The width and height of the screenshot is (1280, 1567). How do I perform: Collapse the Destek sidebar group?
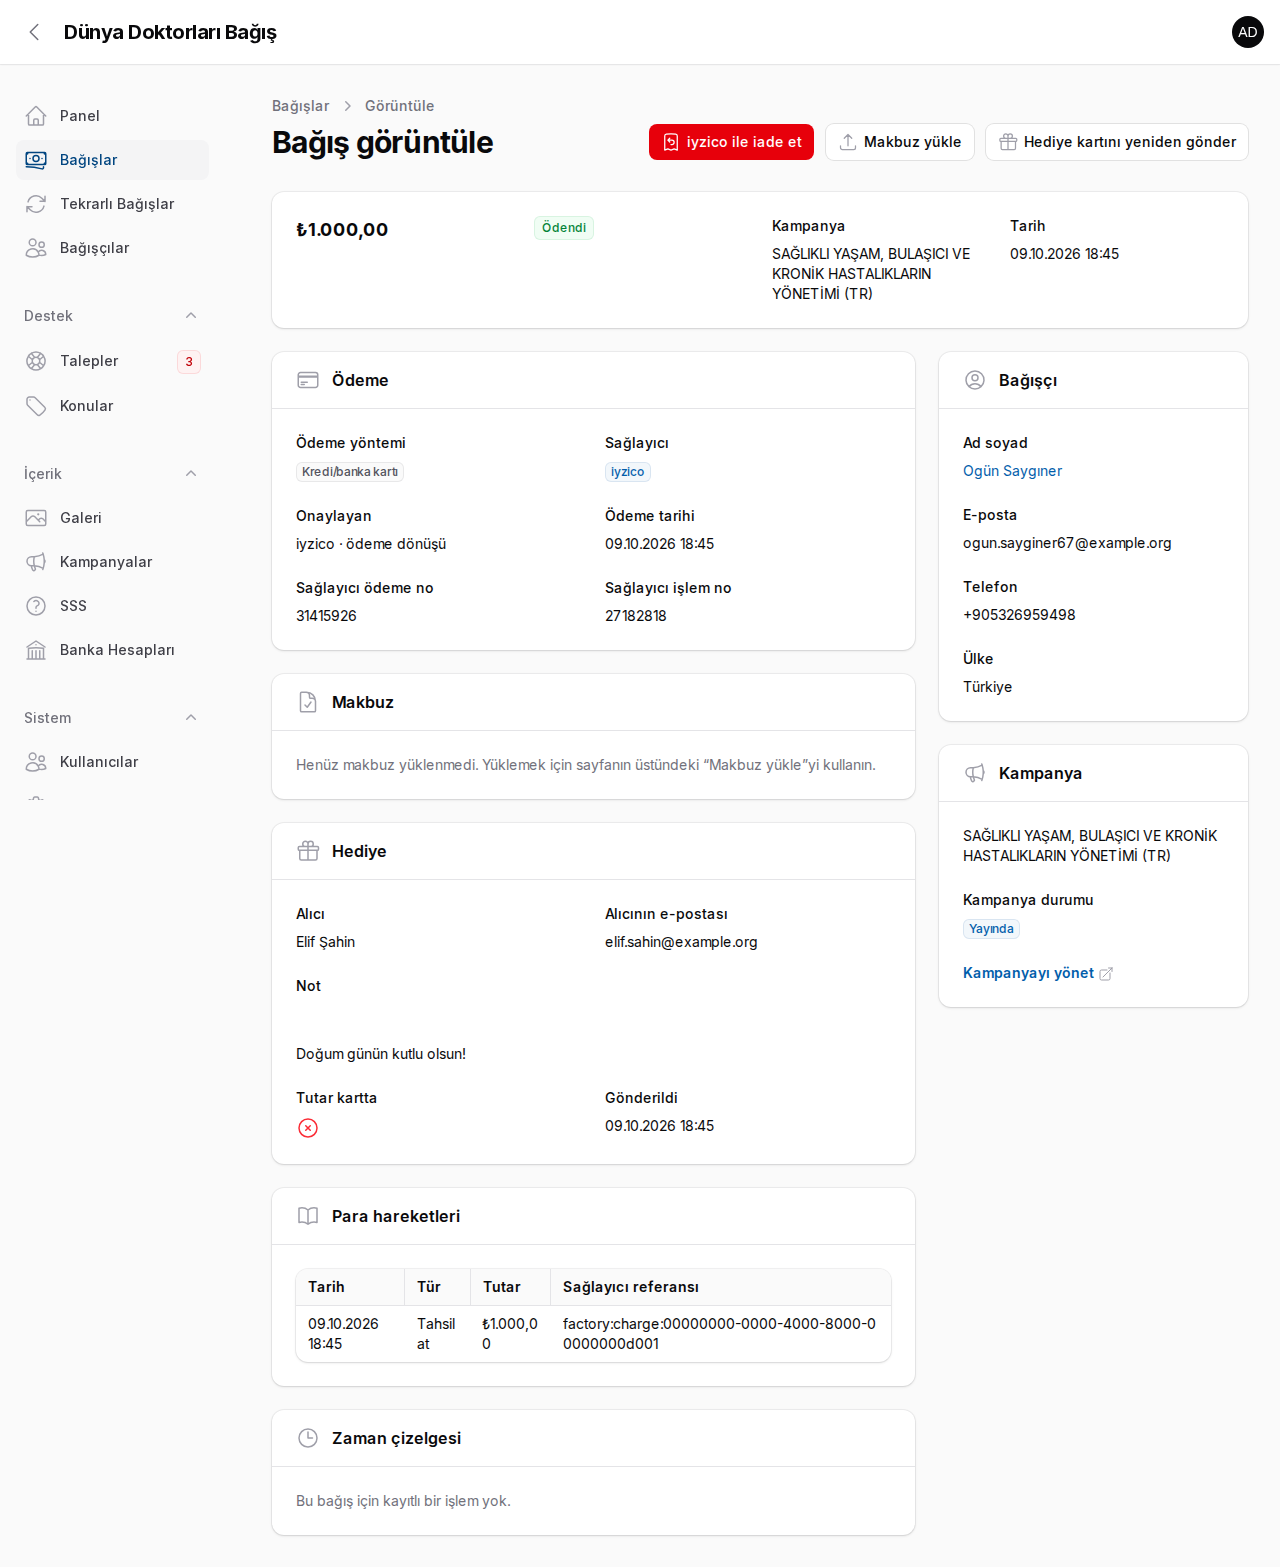[x=191, y=316]
